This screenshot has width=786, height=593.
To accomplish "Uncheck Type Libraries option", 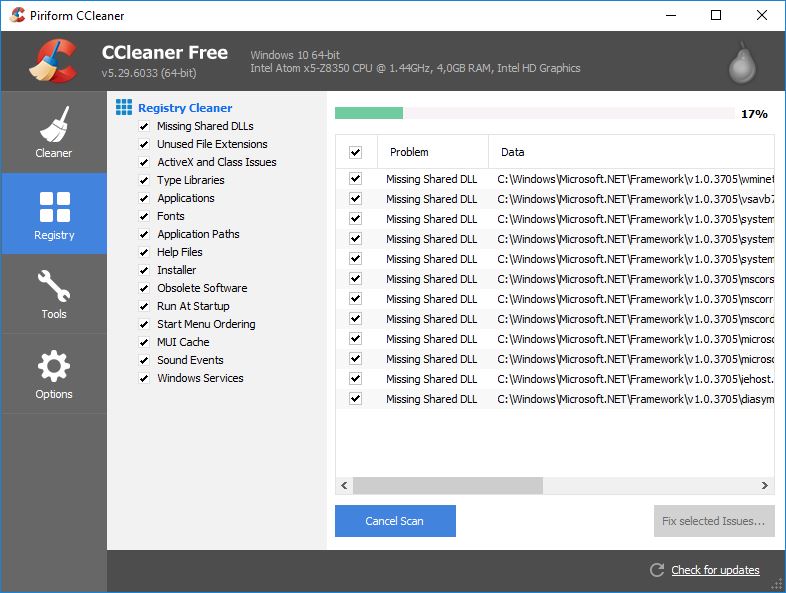I will pyautogui.click(x=144, y=180).
